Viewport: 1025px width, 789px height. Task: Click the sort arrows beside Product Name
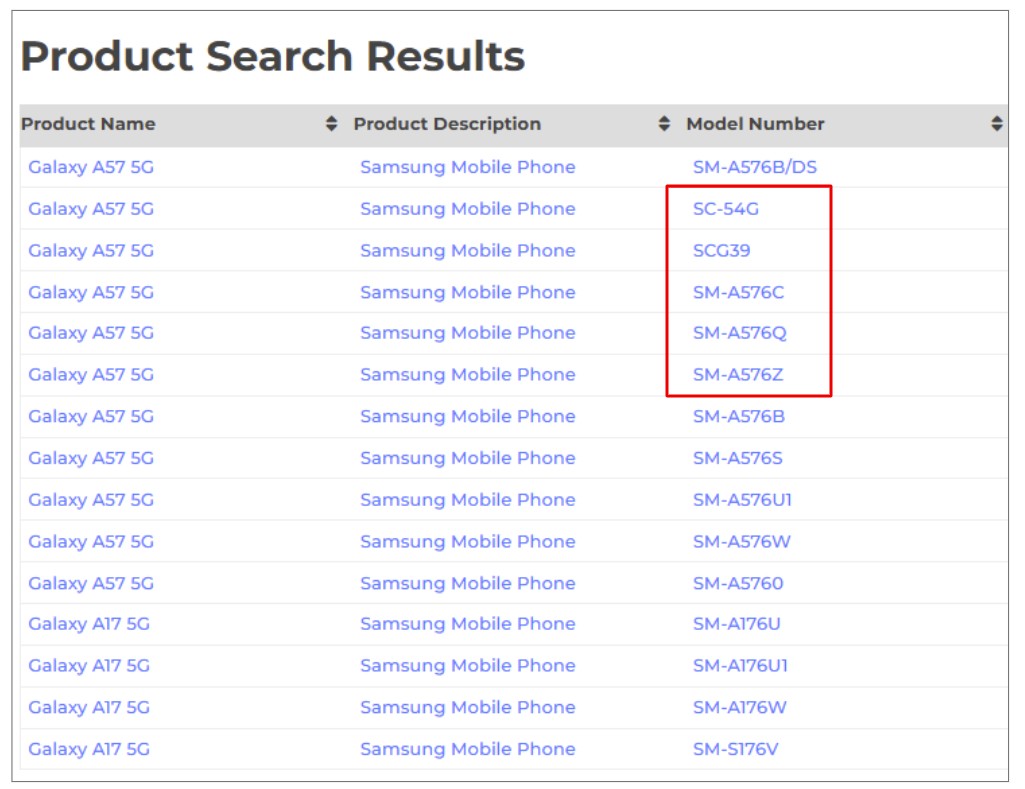point(332,124)
